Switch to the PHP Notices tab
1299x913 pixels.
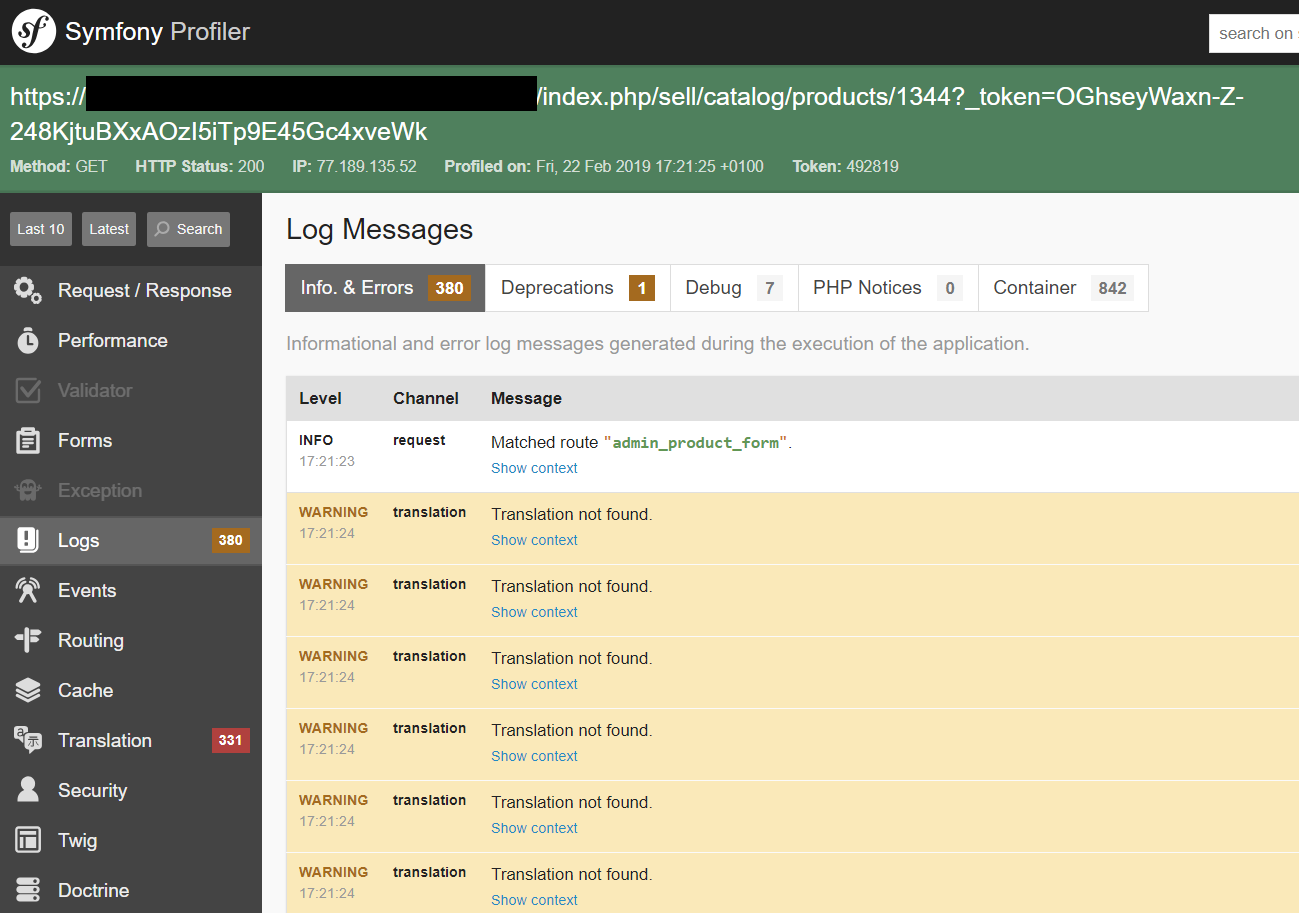(x=888, y=288)
